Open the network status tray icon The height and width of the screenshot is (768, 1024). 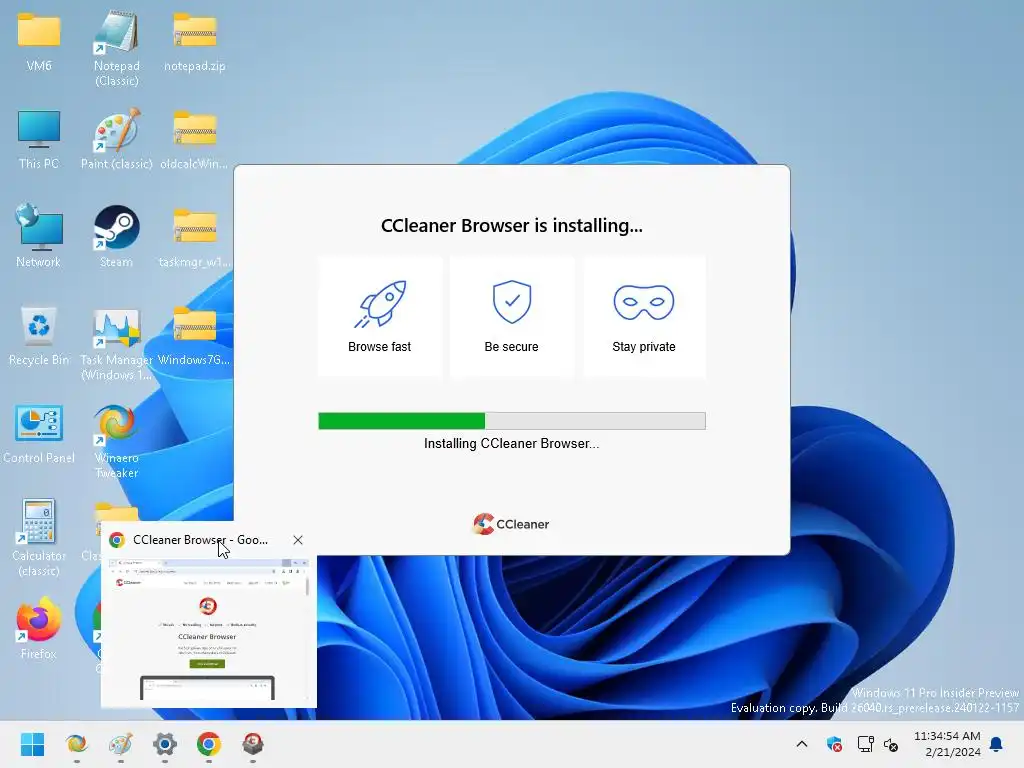pos(865,744)
